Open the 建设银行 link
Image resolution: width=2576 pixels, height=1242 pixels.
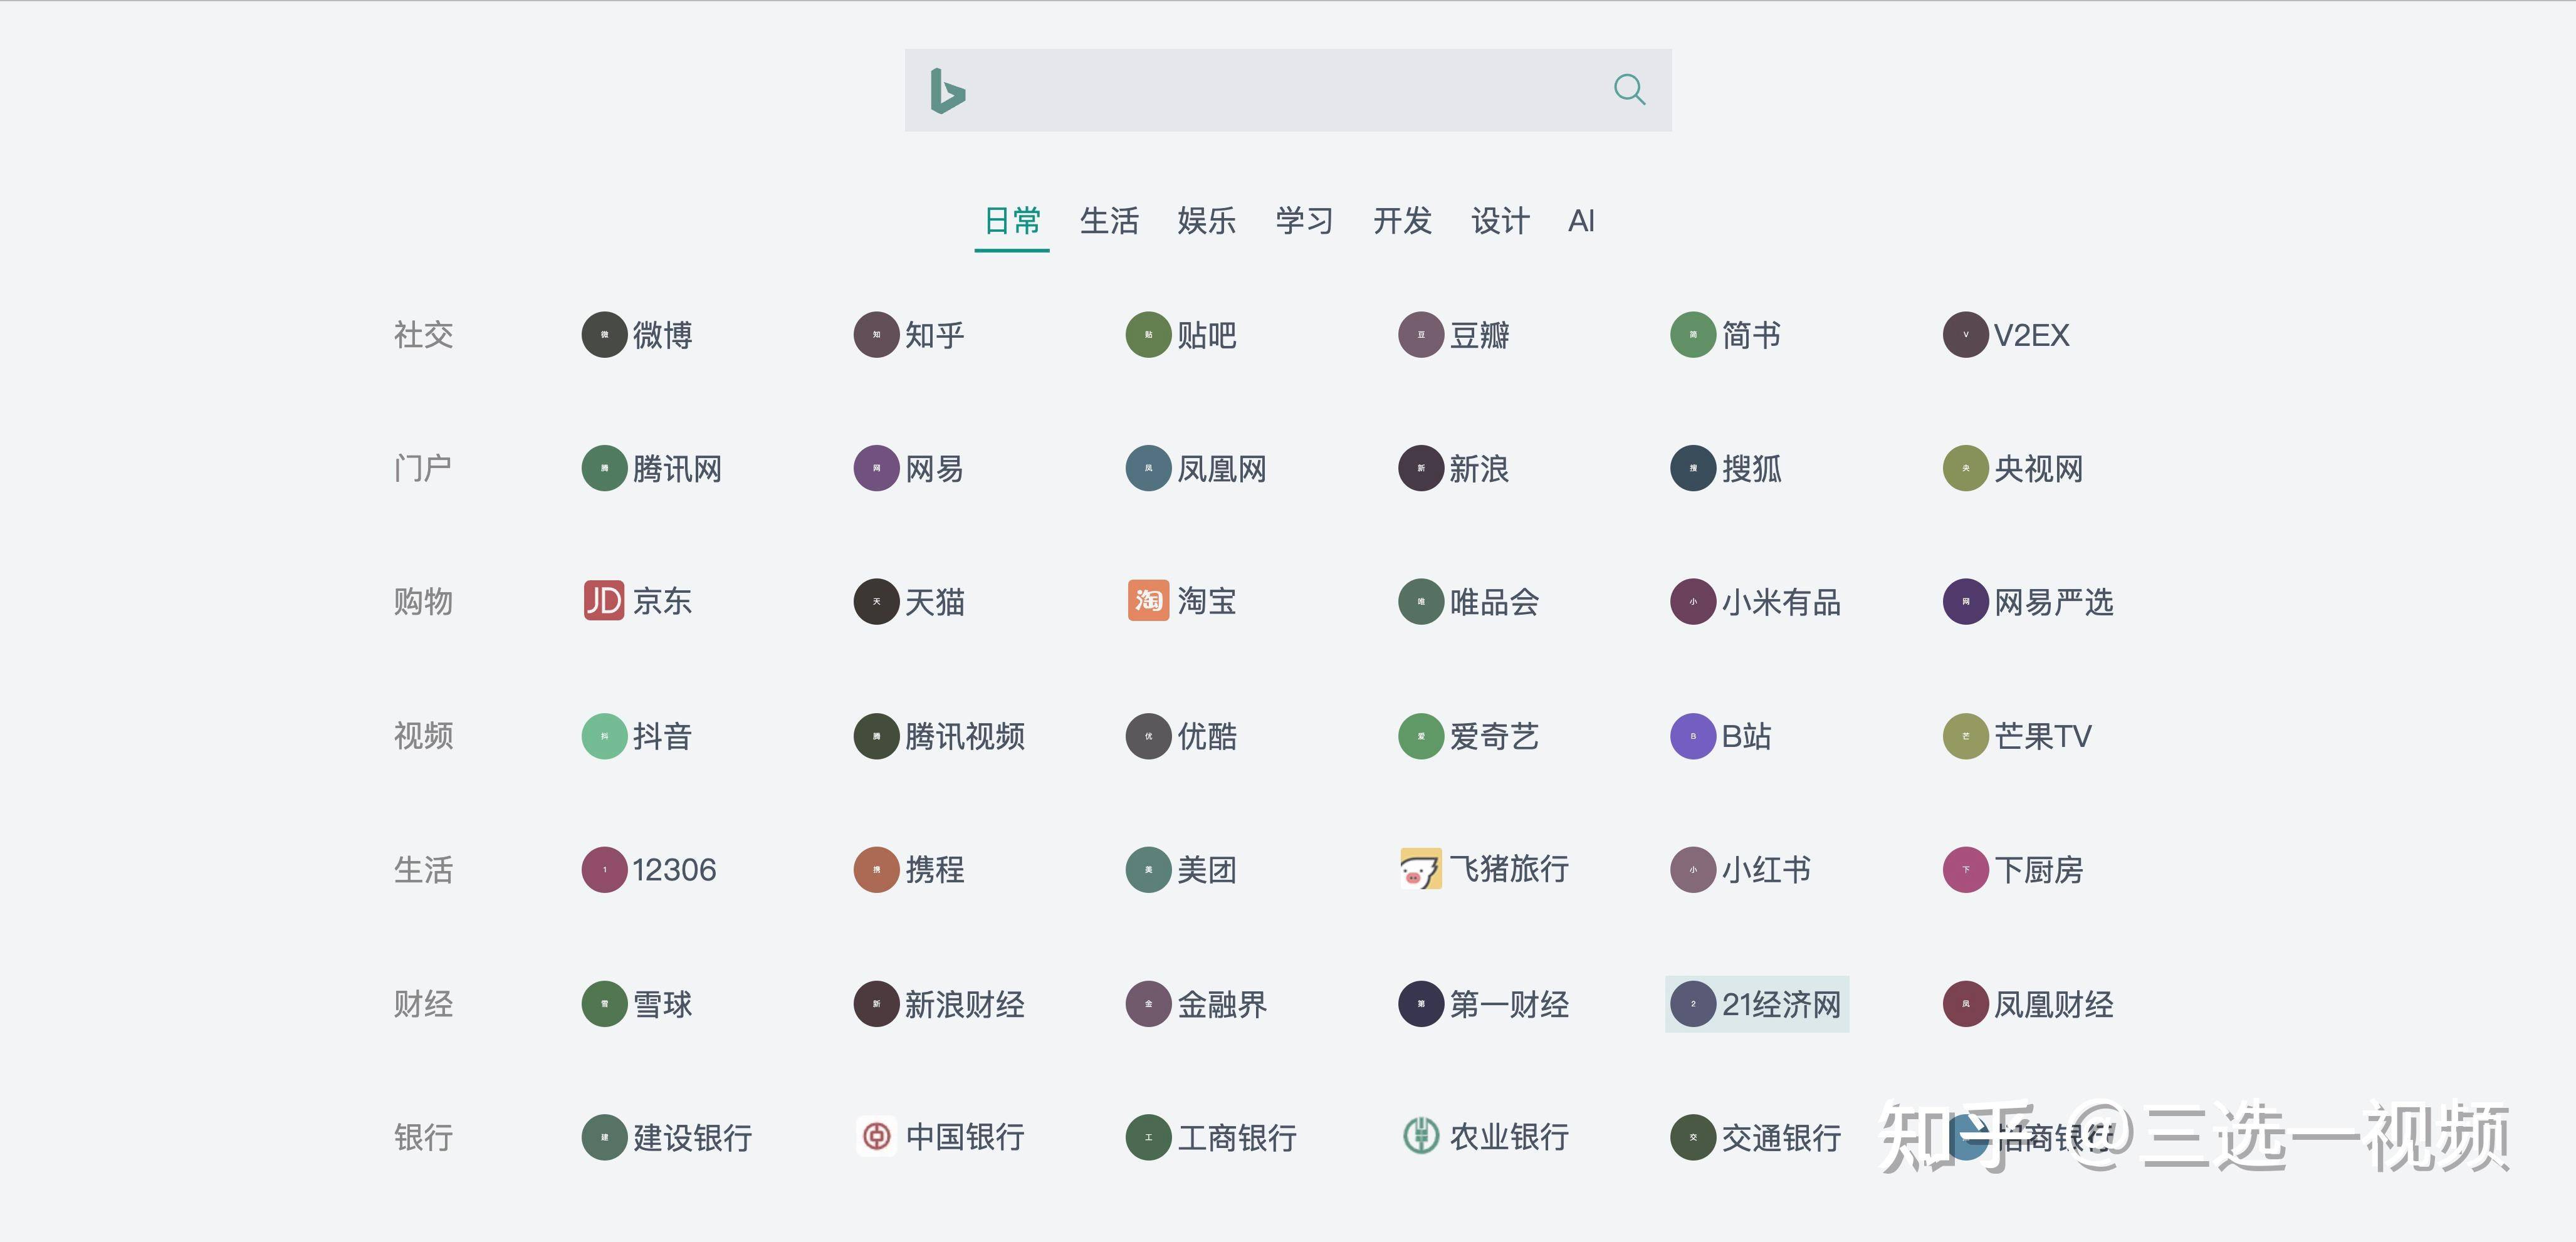pyautogui.click(x=667, y=1137)
